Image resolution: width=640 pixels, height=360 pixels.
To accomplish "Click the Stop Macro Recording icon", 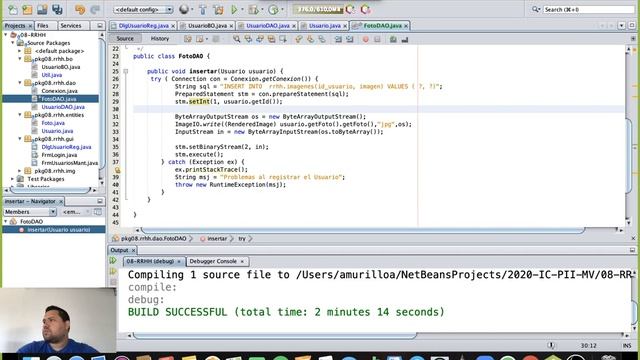I will (x=377, y=39).
